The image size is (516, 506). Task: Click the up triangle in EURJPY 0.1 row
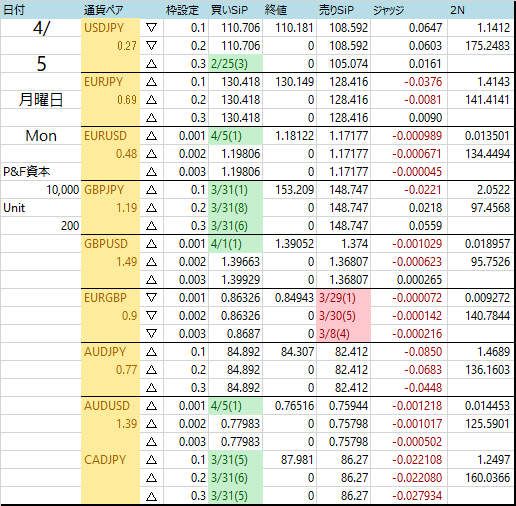click(151, 82)
